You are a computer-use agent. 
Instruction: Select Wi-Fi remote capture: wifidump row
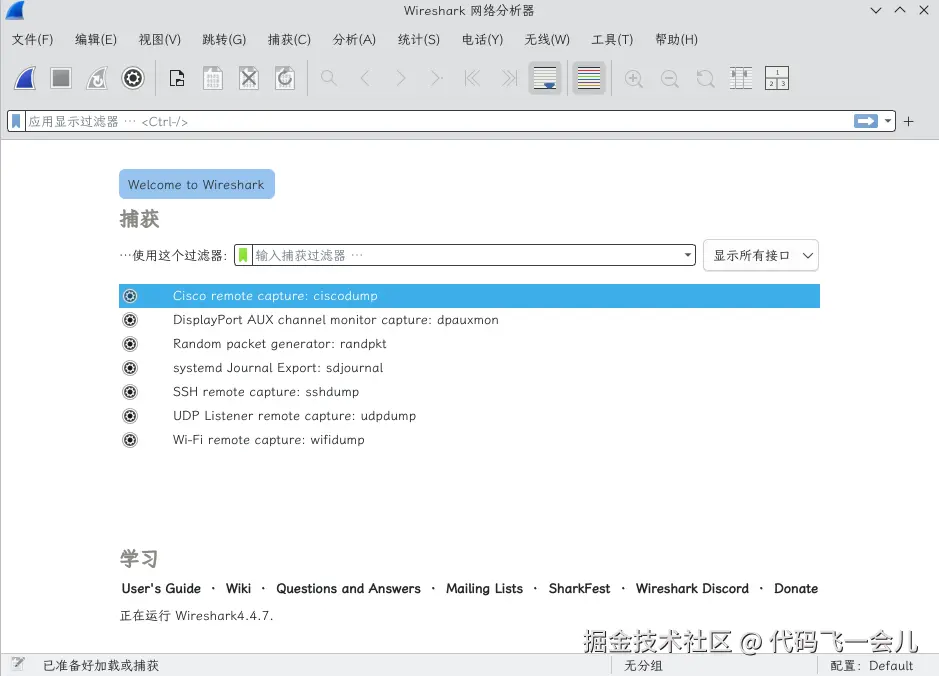(469, 439)
